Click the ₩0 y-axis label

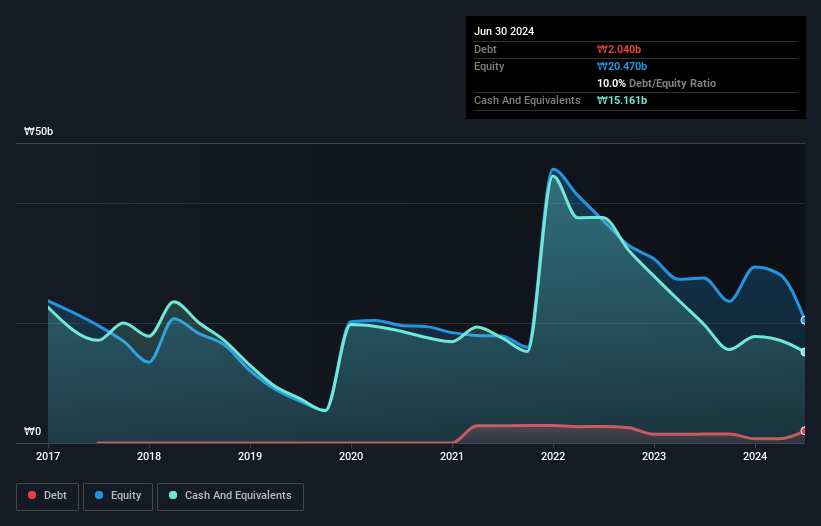pos(32,431)
